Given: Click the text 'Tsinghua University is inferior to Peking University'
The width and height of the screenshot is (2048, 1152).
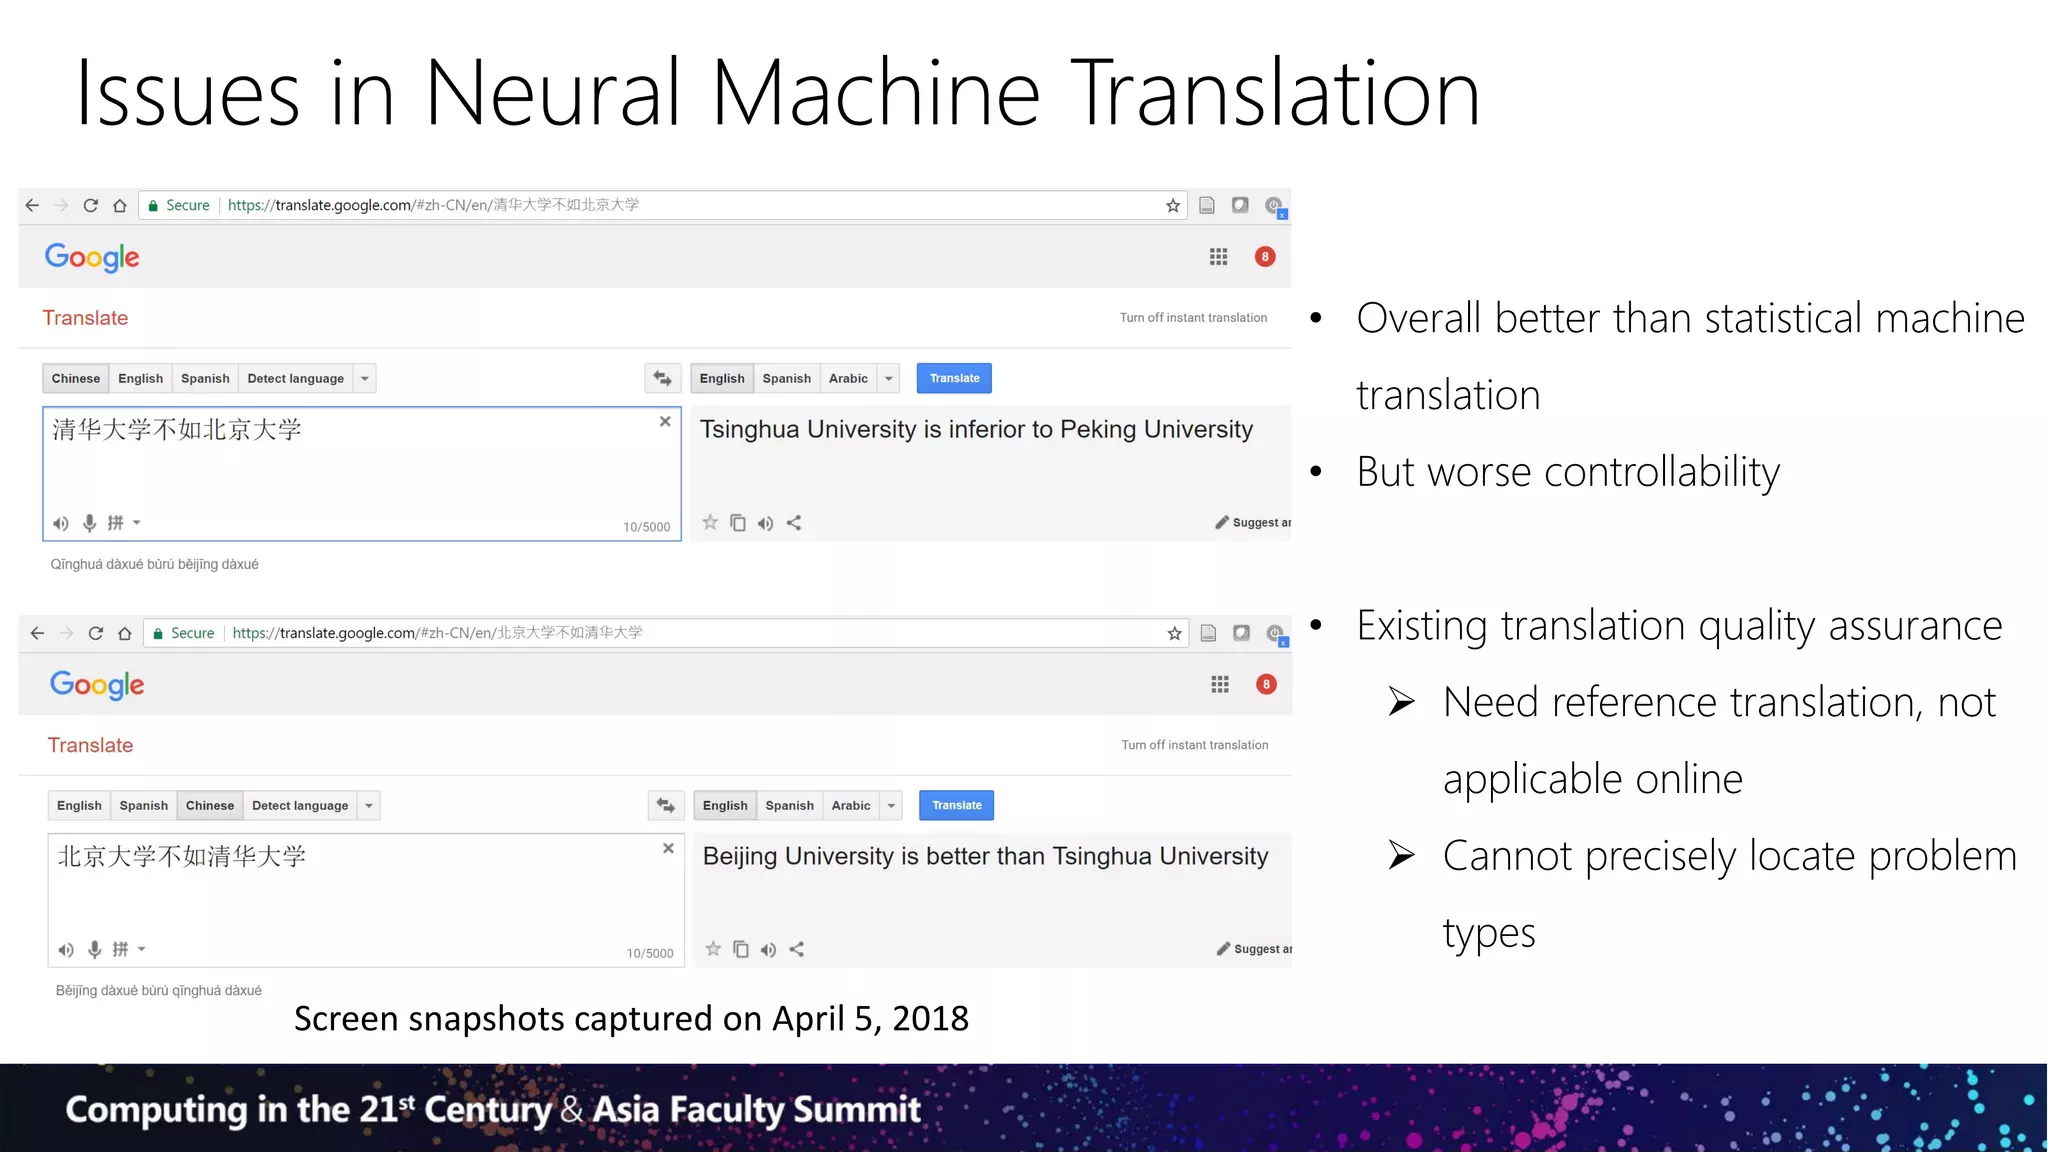Looking at the screenshot, I should pos(976,429).
